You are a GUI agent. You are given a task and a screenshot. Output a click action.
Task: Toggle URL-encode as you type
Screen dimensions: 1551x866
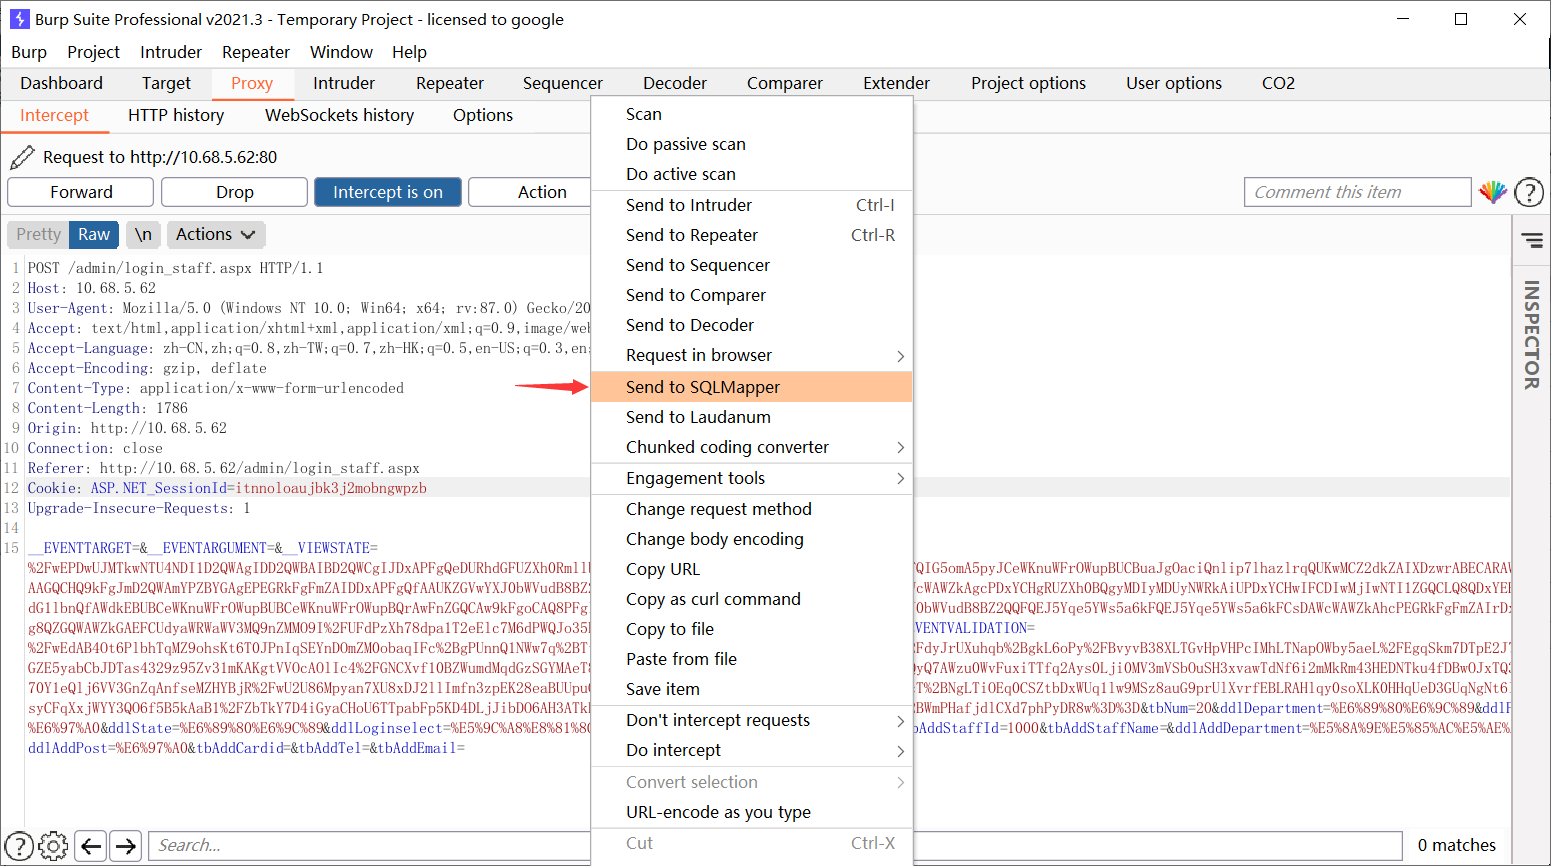pyautogui.click(x=752, y=812)
